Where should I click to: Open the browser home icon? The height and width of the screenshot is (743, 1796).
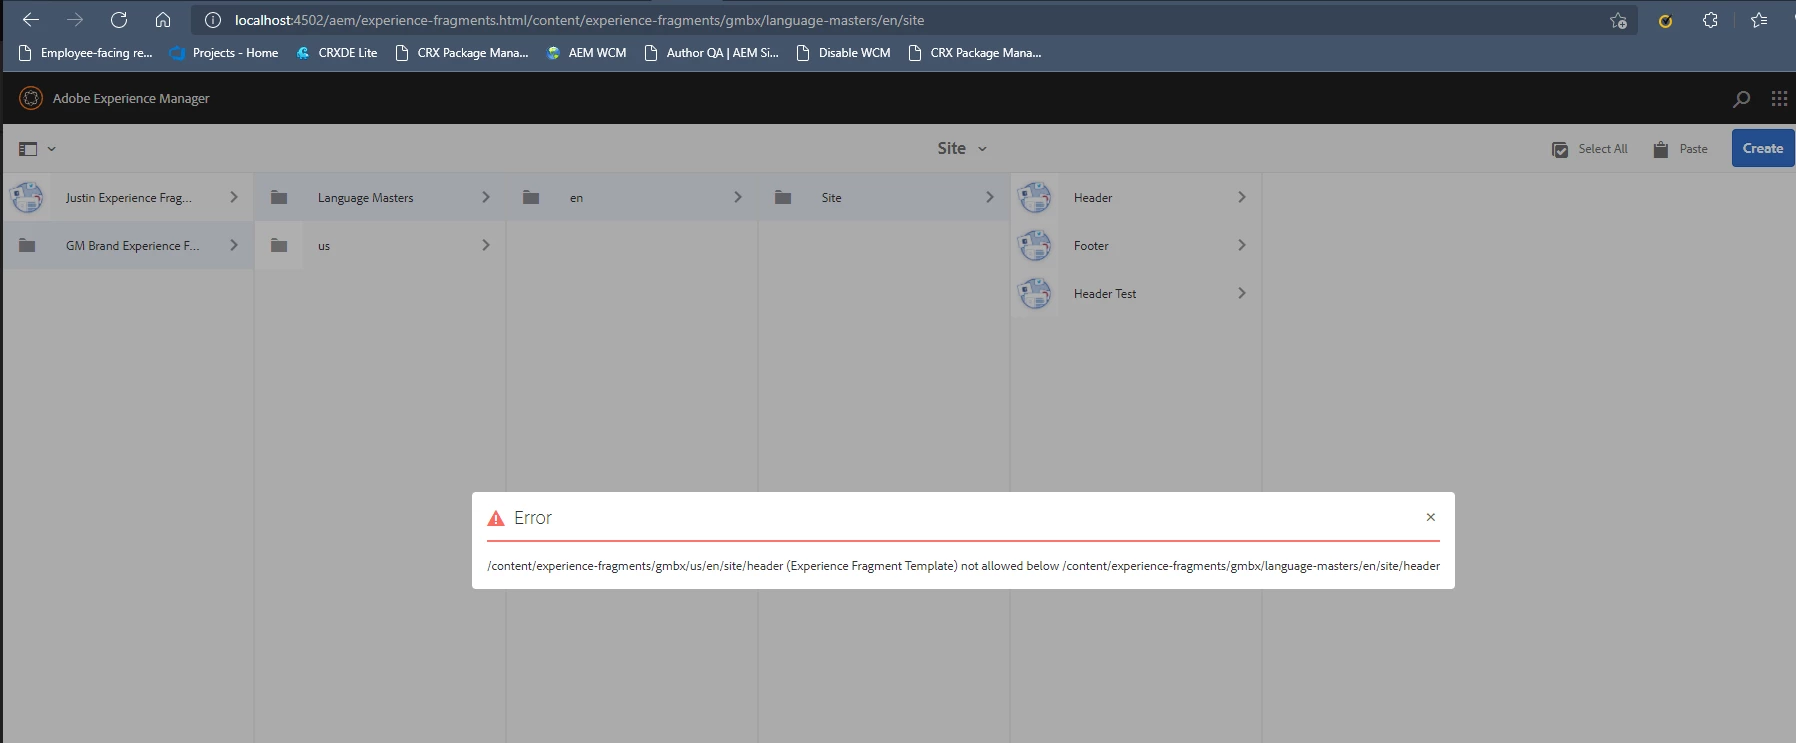coord(163,20)
